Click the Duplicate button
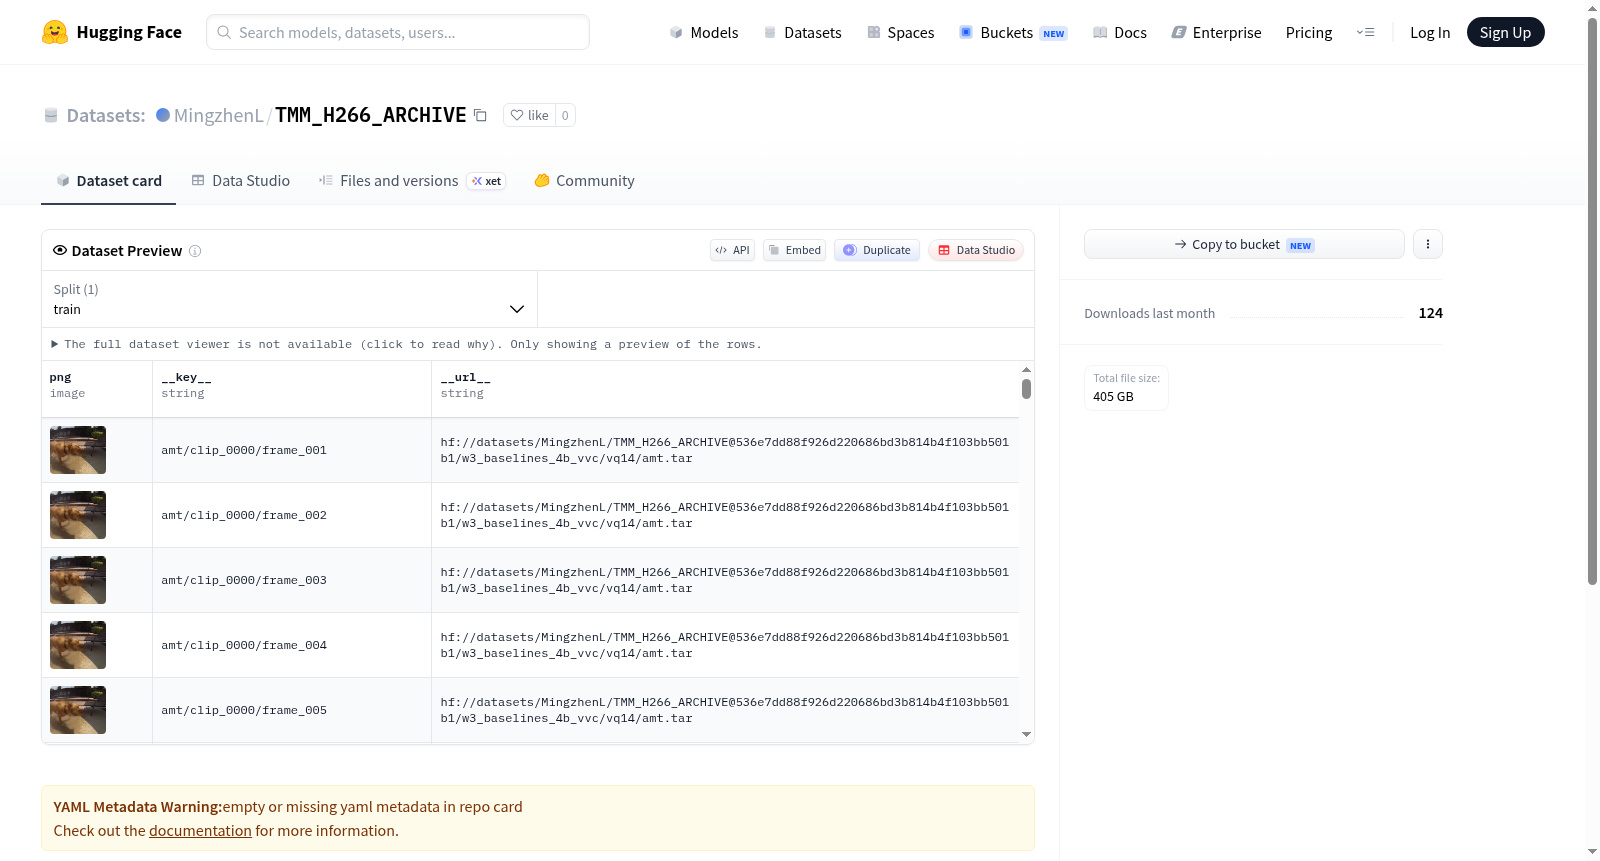The height and width of the screenshot is (861, 1600). click(877, 250)
